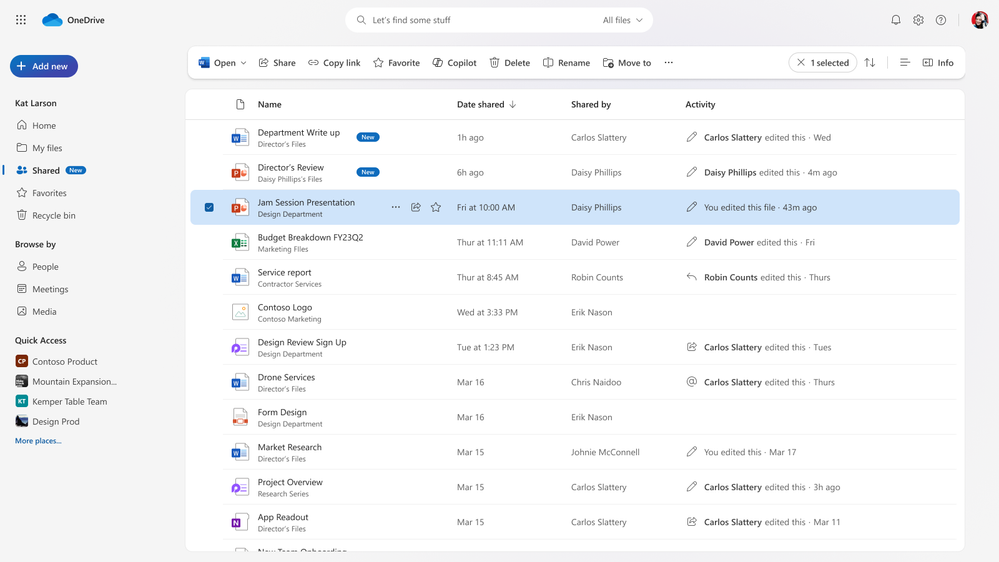
Task: Click share icon on Jam Session Presentation row
Action: 416,208
